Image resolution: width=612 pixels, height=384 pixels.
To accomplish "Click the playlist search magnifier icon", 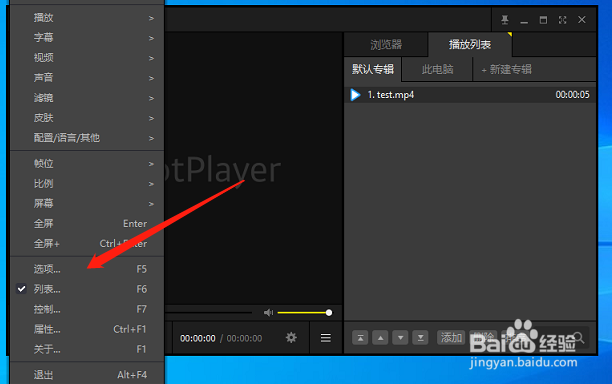I will tap(579, 338).
